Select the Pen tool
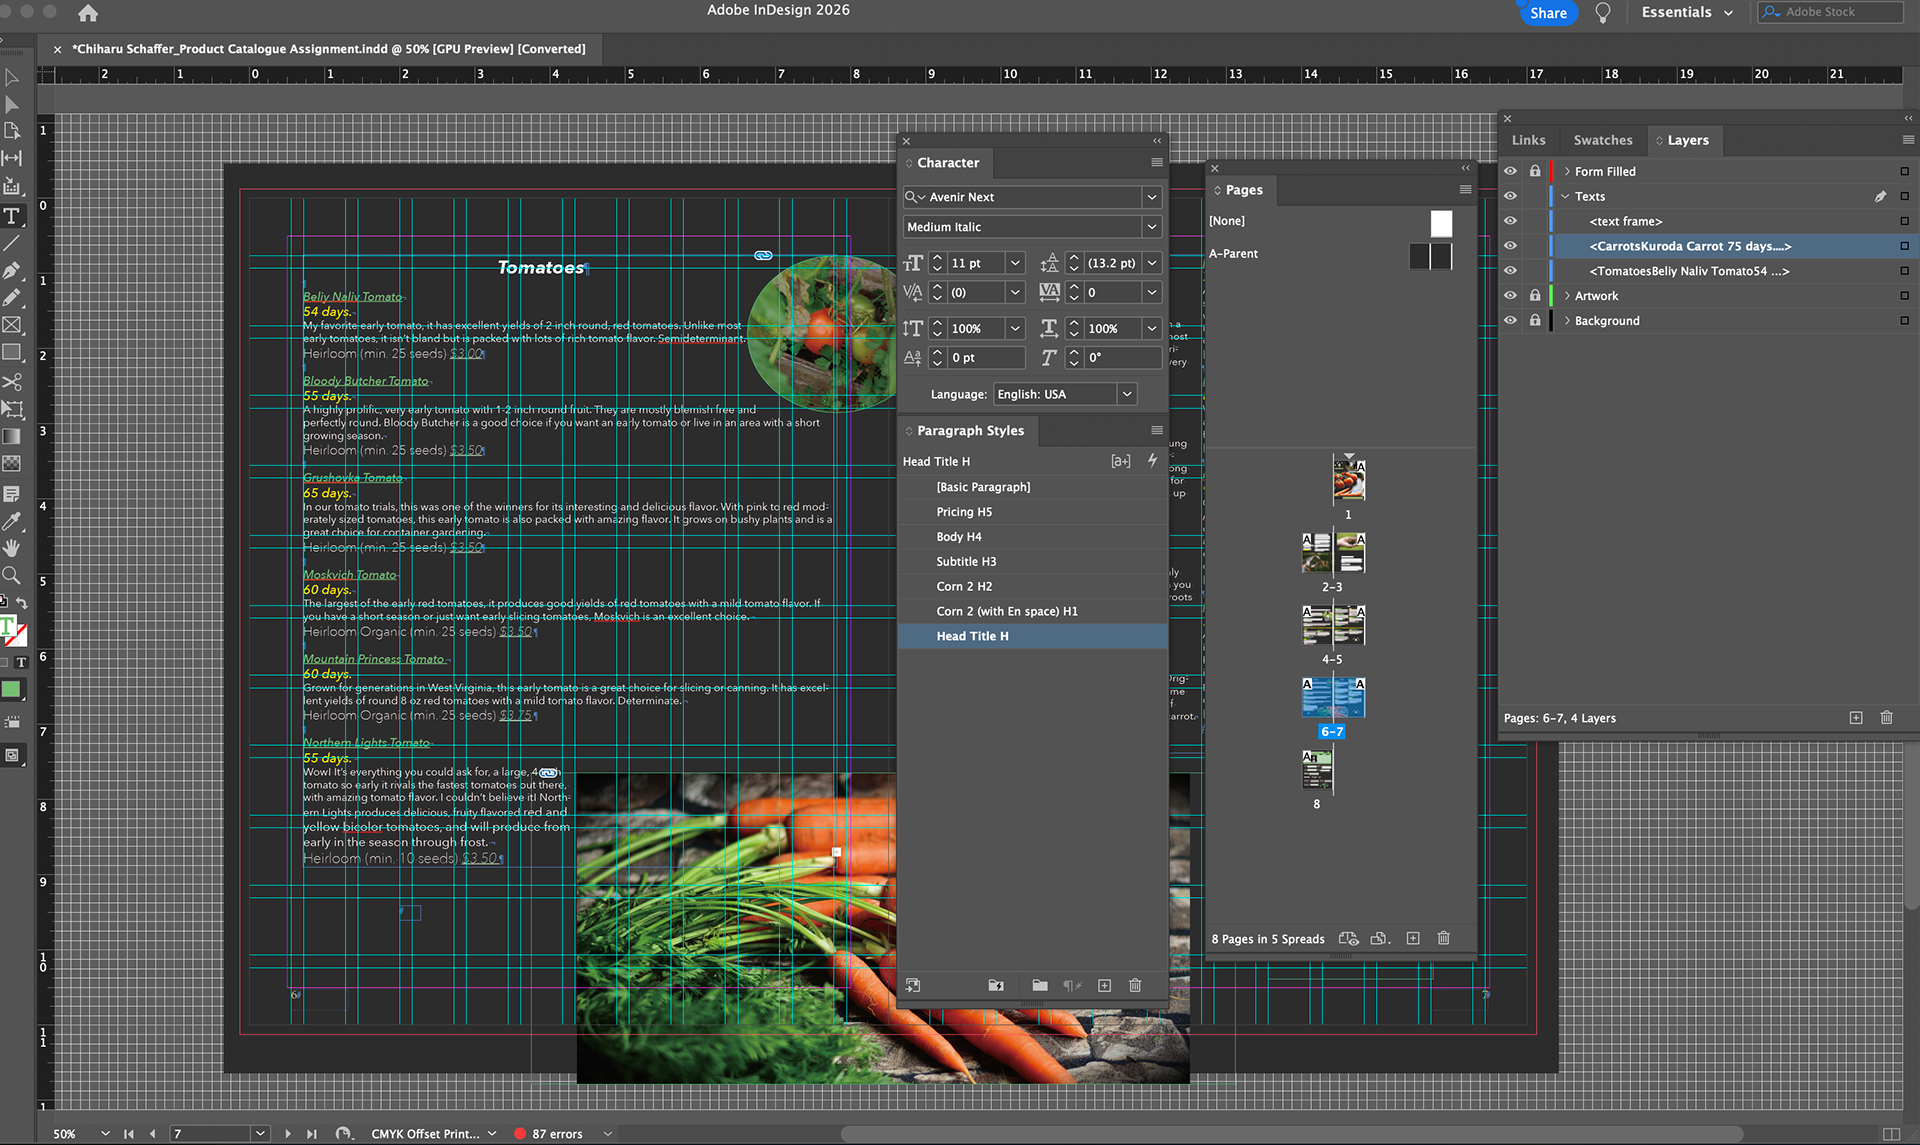 click(x=12, y=270)
